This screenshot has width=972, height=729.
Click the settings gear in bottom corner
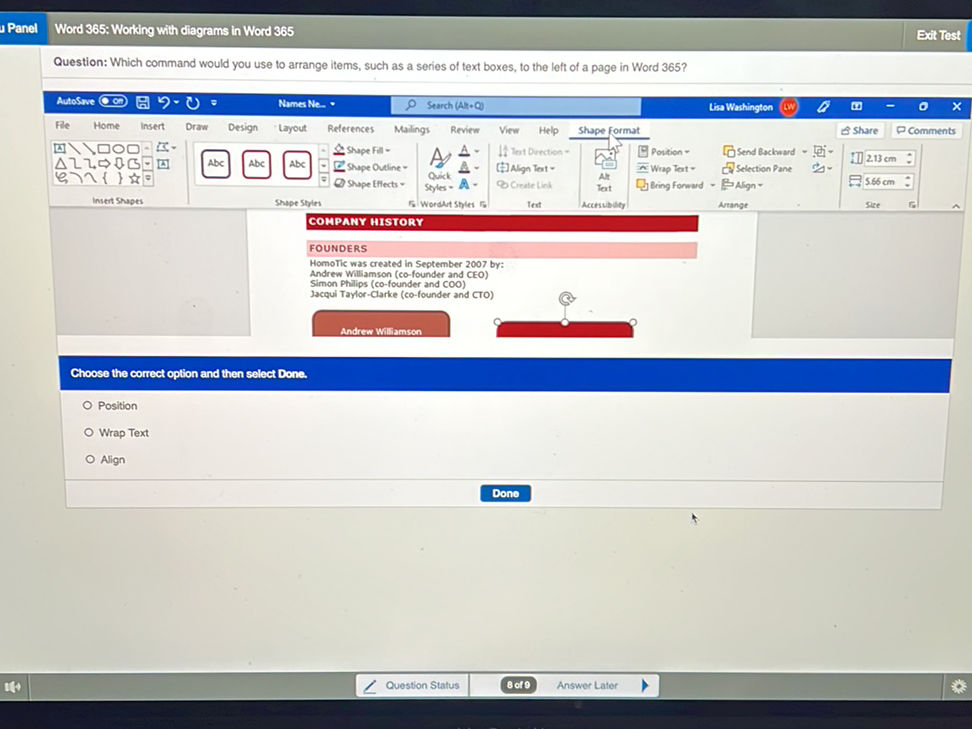coord(958,686)
